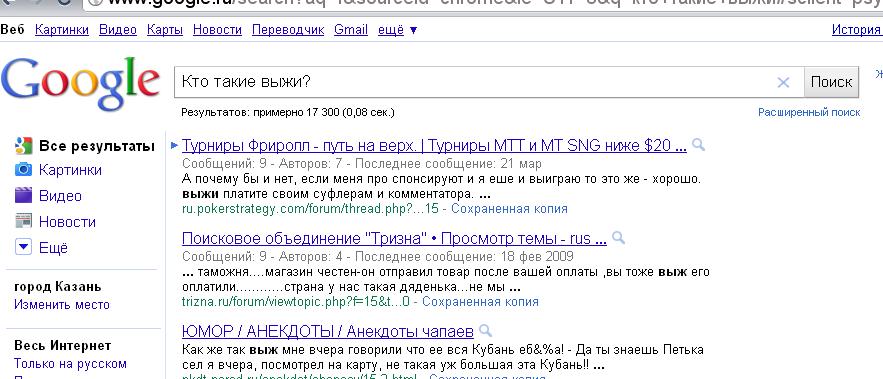The height and width of the screenshot is (379, 883).
Task: Open the ещё ▼ top menu
Action: pyautogui.click(x=398, y=30)
